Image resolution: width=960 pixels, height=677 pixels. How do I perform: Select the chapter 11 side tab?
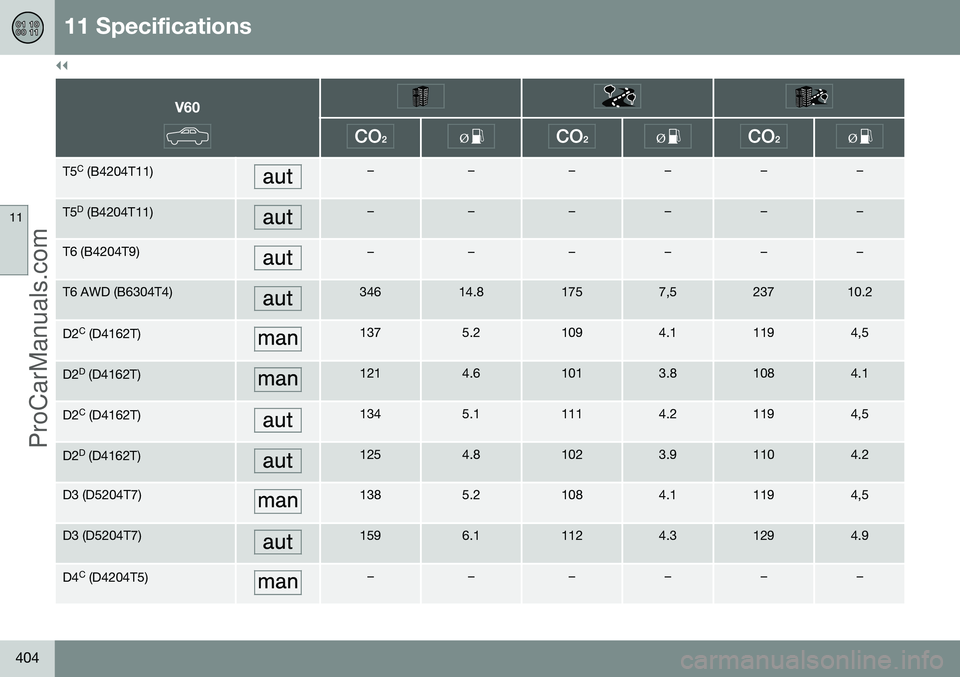14,240
